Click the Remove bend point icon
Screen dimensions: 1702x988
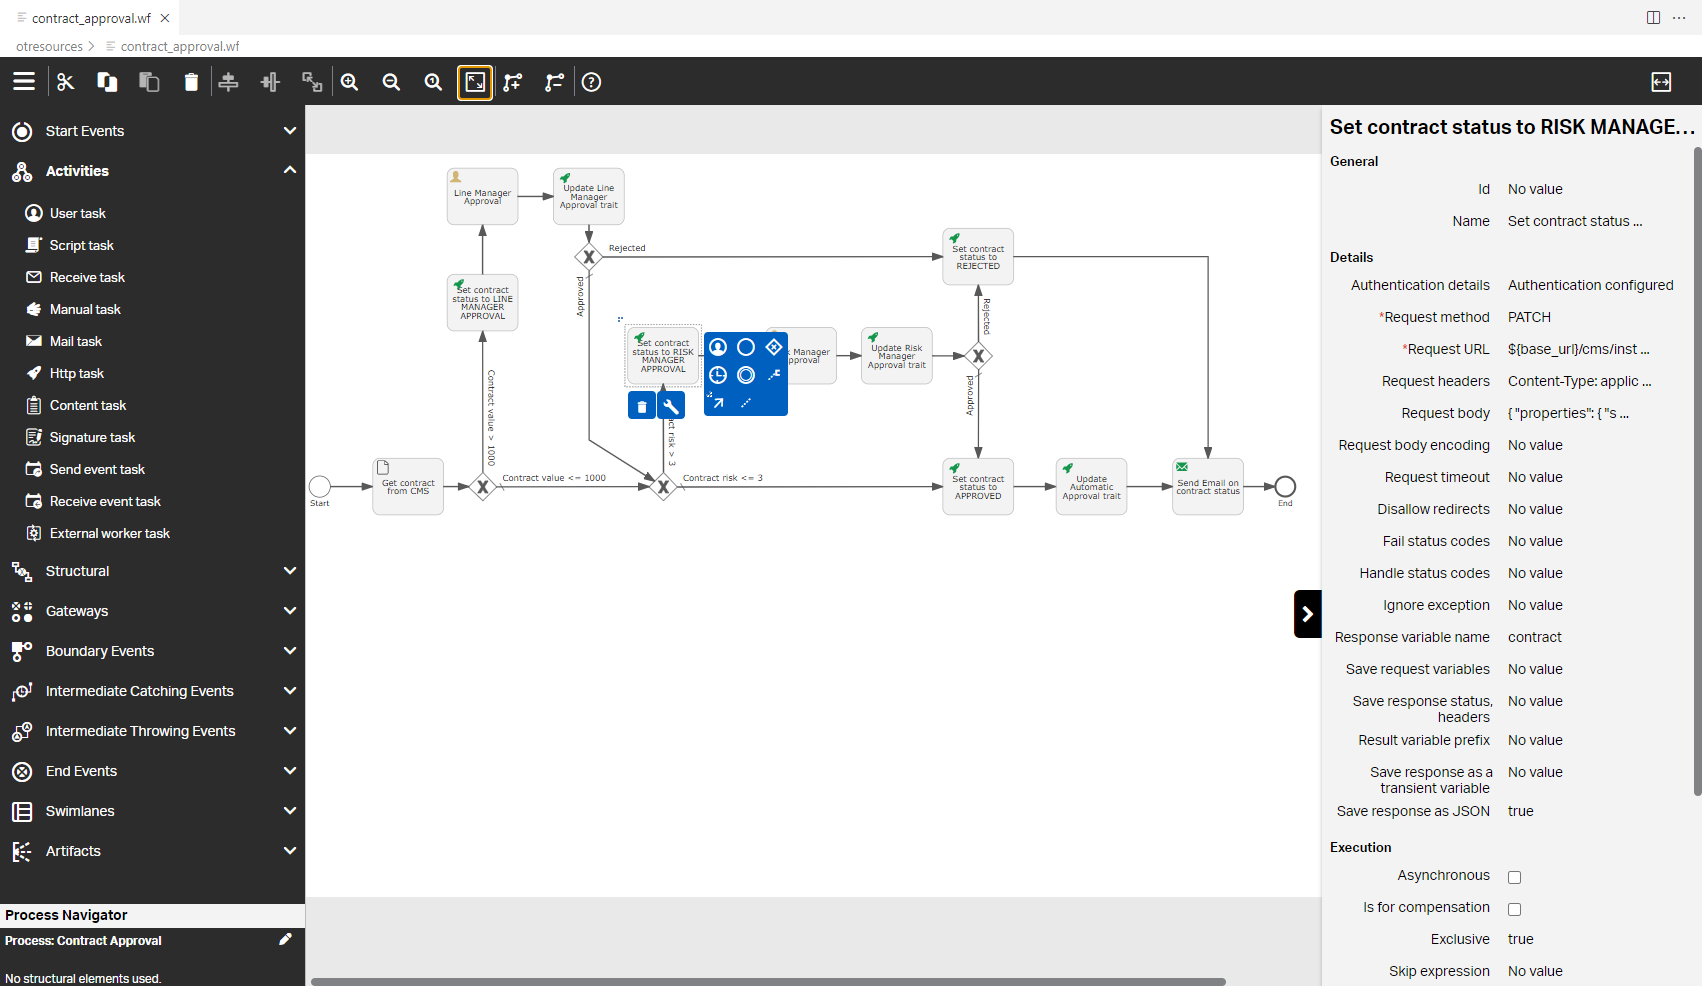pos(554,82)
